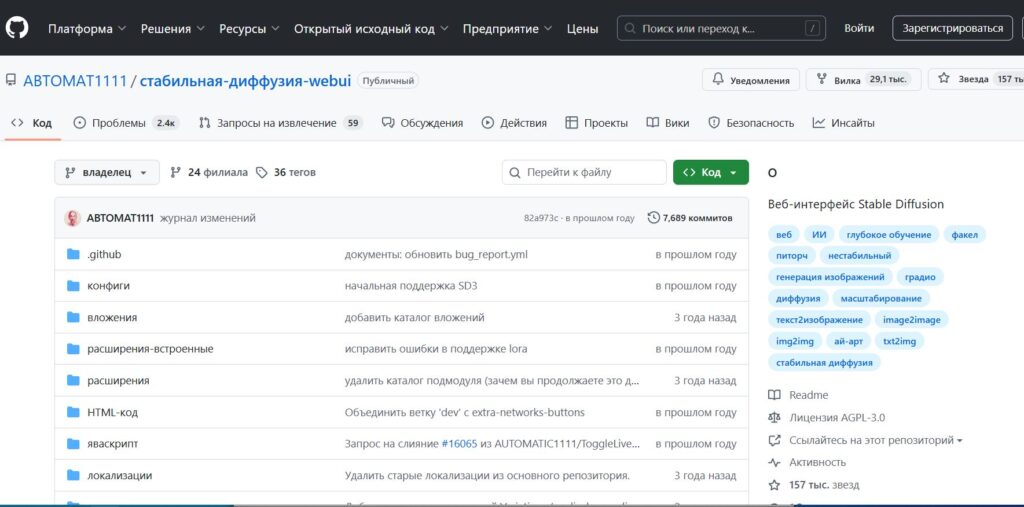Click the clock icon beside 7,689 коммитов
The image size is (1024, 507).
coord(654,218)
